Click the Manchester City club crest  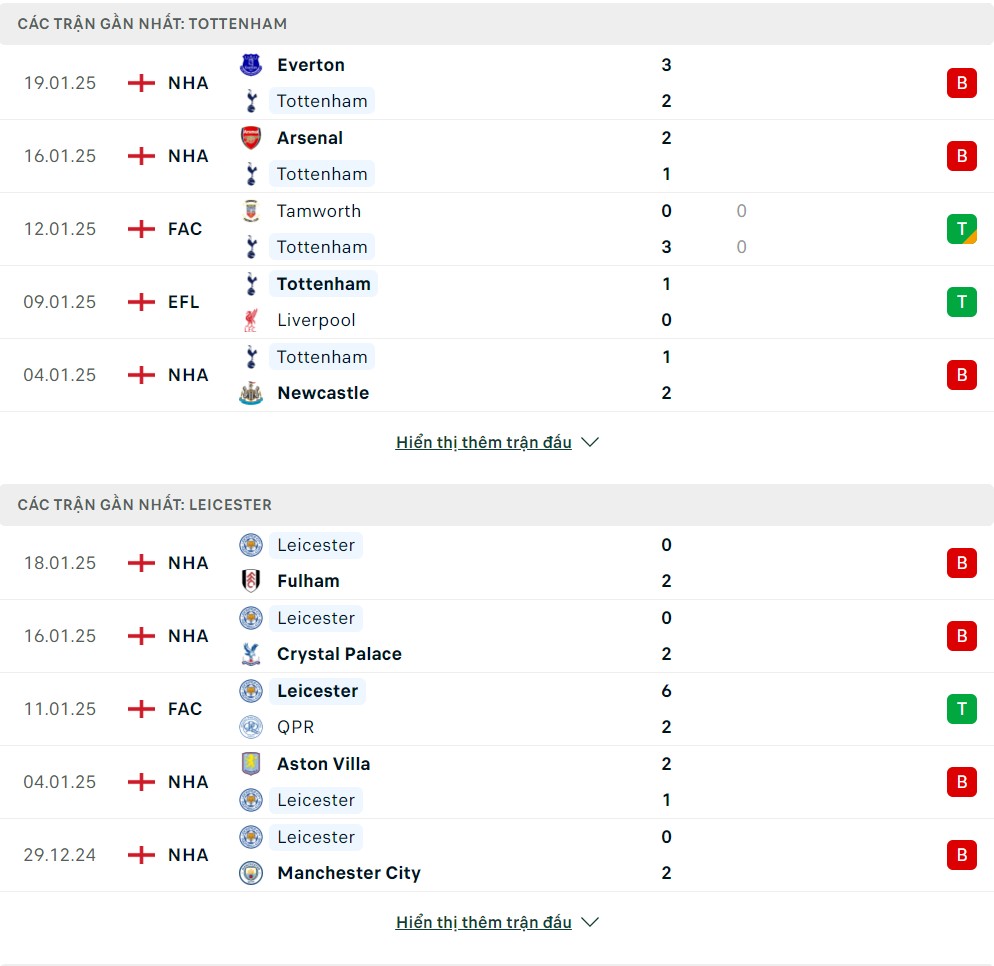(251, 873)
